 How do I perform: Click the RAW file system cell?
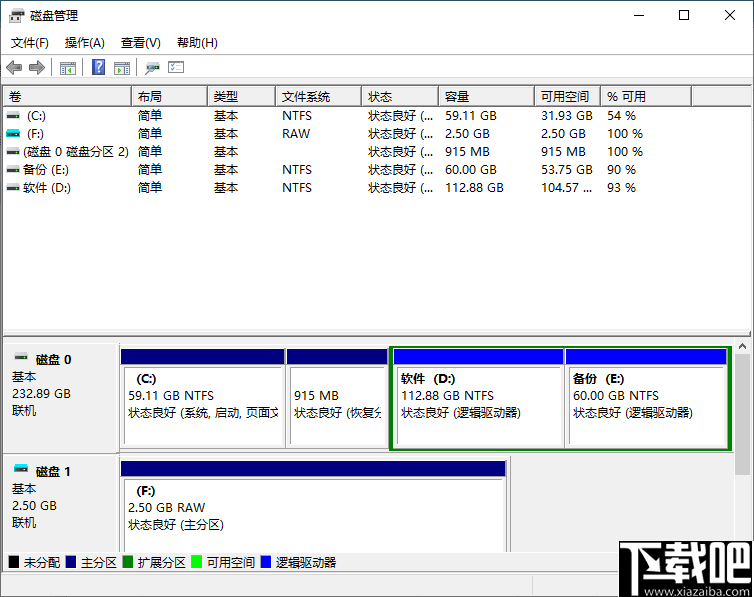coord(296,134)
